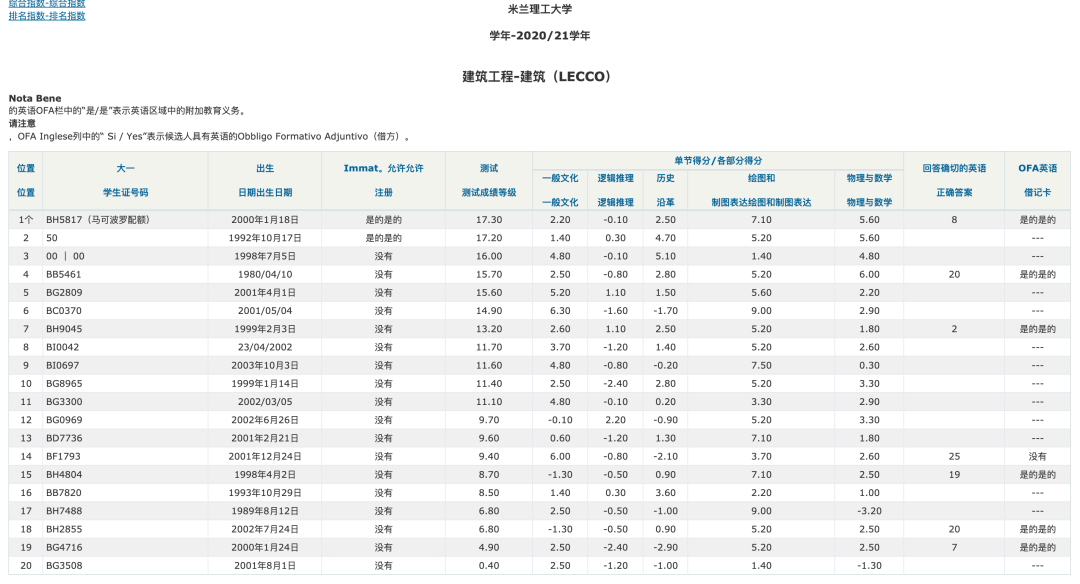Viewport: 1080px width, 584px height.
Task: Click test score 17.30
Action: click(489, 220)
